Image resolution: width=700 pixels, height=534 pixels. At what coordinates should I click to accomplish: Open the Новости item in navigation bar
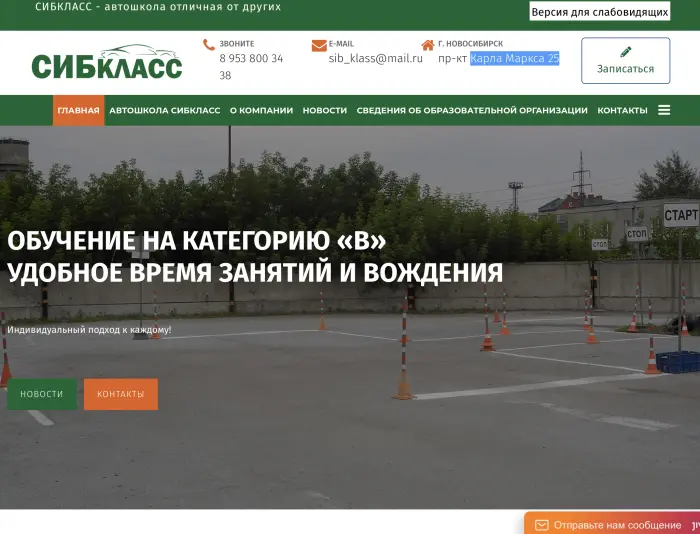tap(325, 111)
